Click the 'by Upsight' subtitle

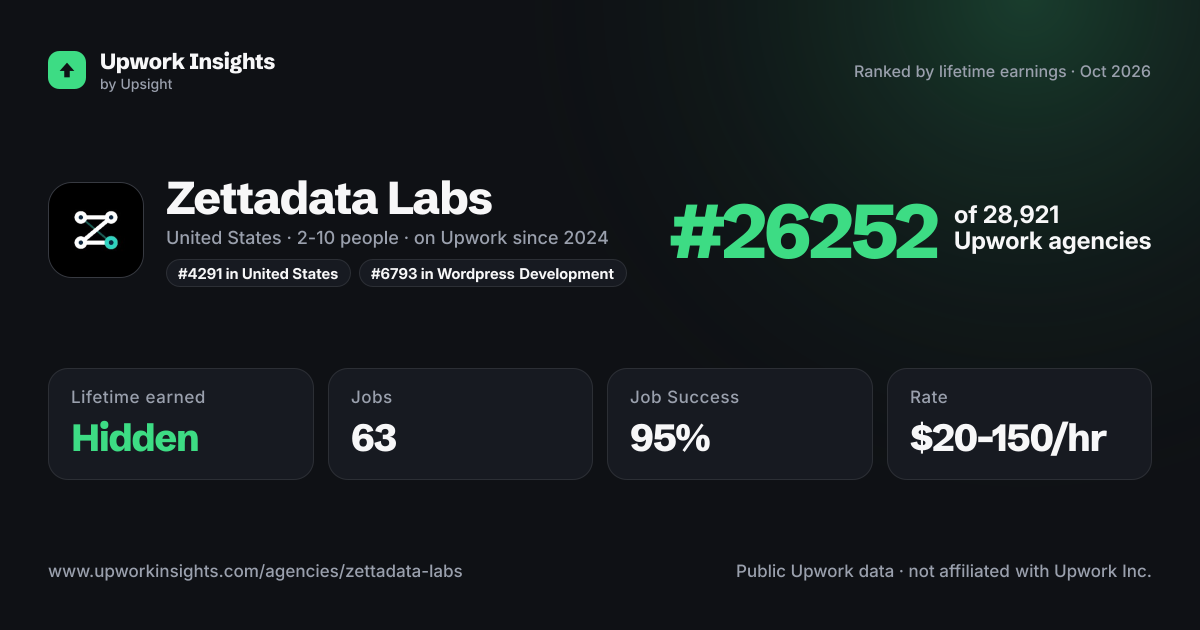coord(136,85)
